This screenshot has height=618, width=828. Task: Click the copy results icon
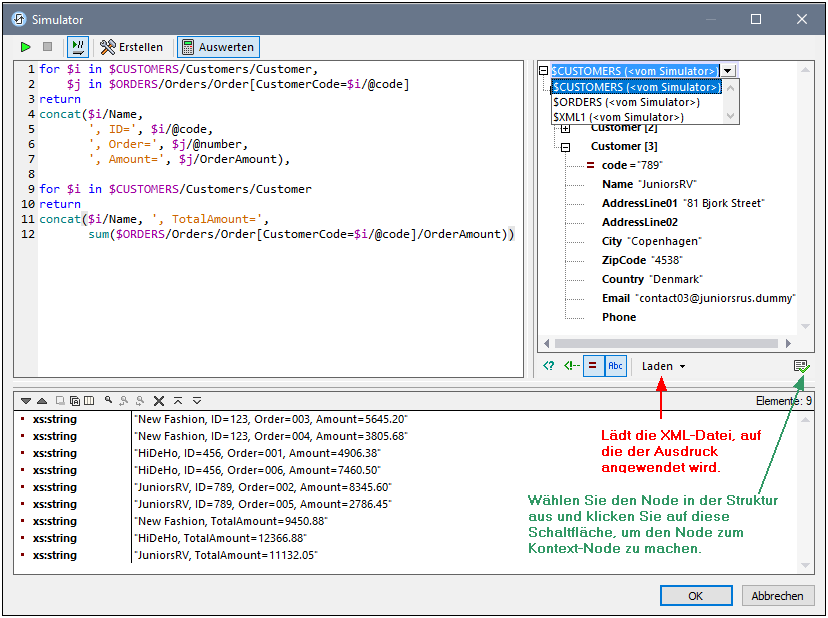click(x=74, y=400)
